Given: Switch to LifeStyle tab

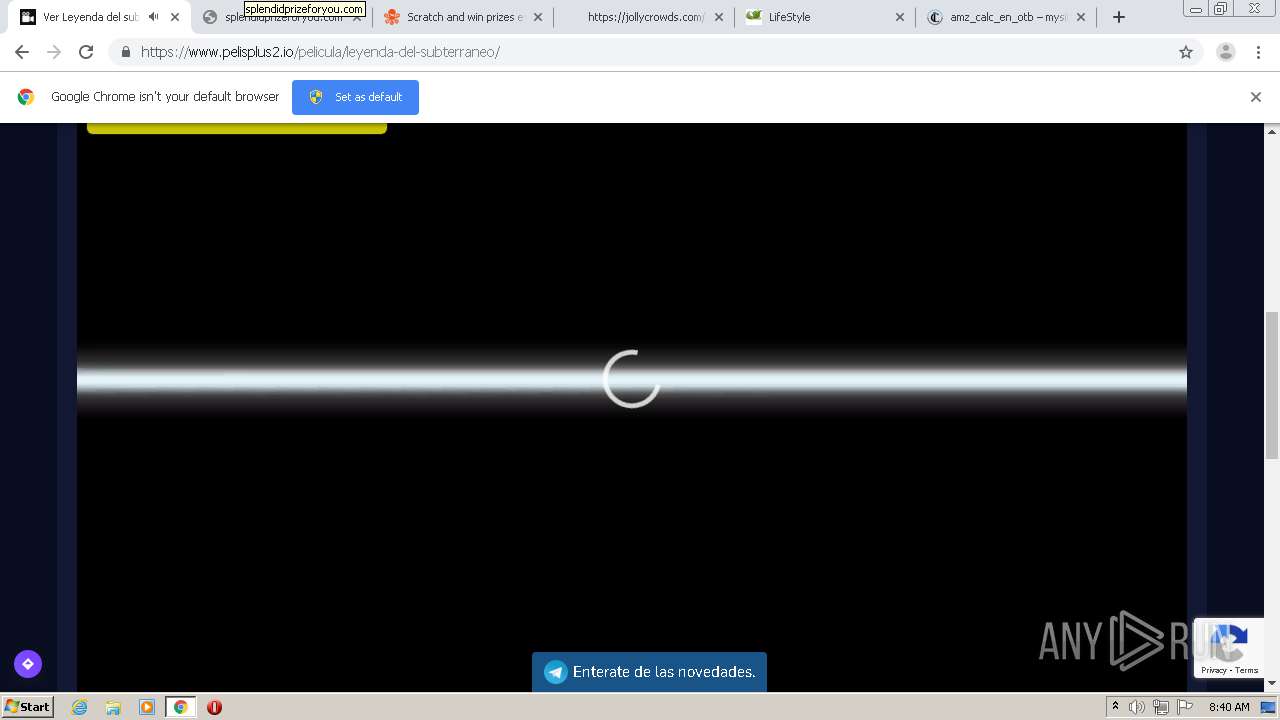Looking at the screenshot, I should 825,17.
